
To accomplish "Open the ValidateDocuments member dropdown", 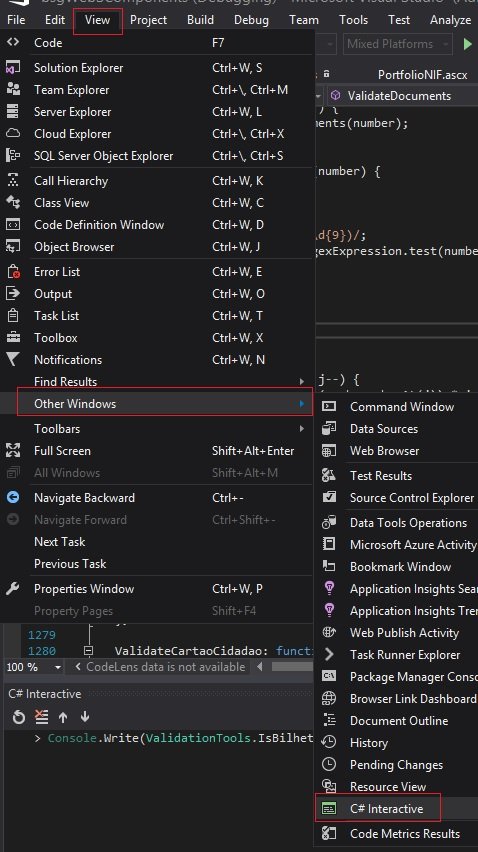I will coord(402,96).
